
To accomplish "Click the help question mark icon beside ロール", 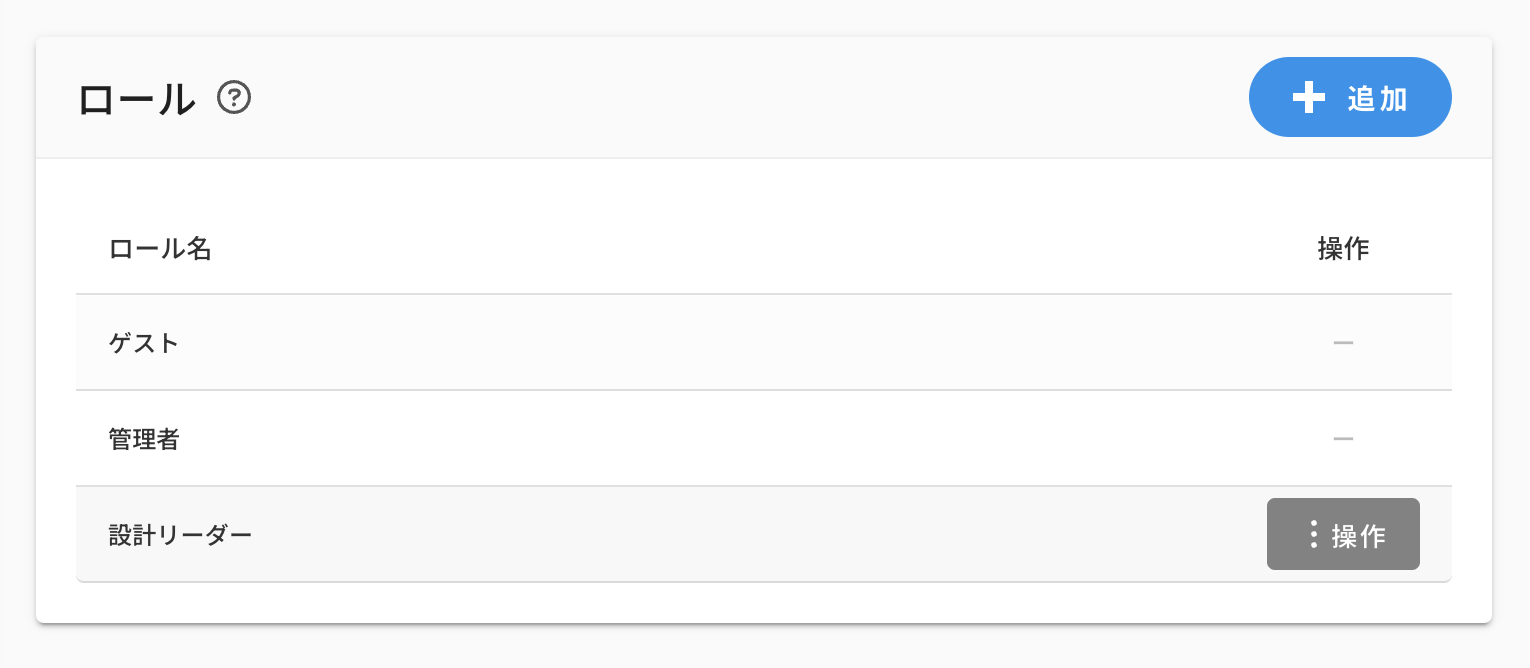I will [x=234, y=98].
